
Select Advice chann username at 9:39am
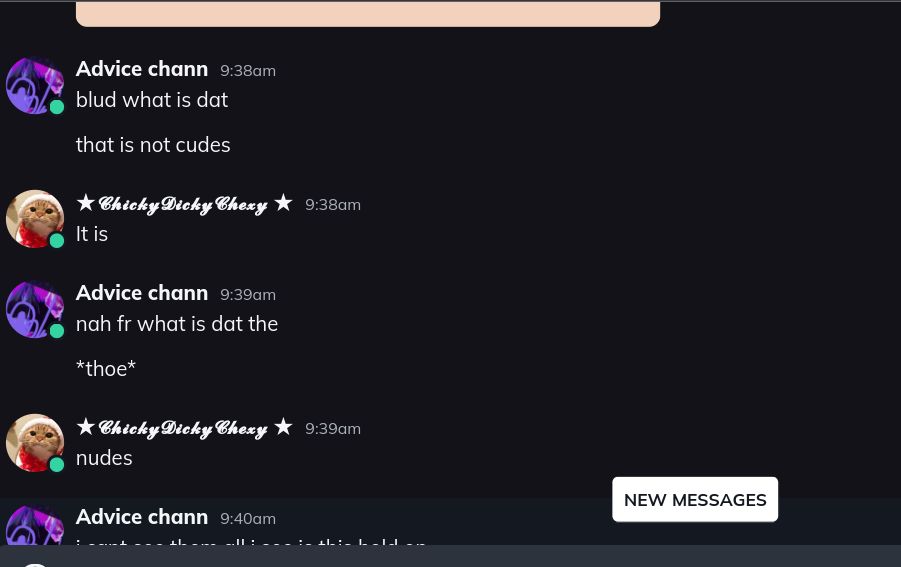pos(141,293)
